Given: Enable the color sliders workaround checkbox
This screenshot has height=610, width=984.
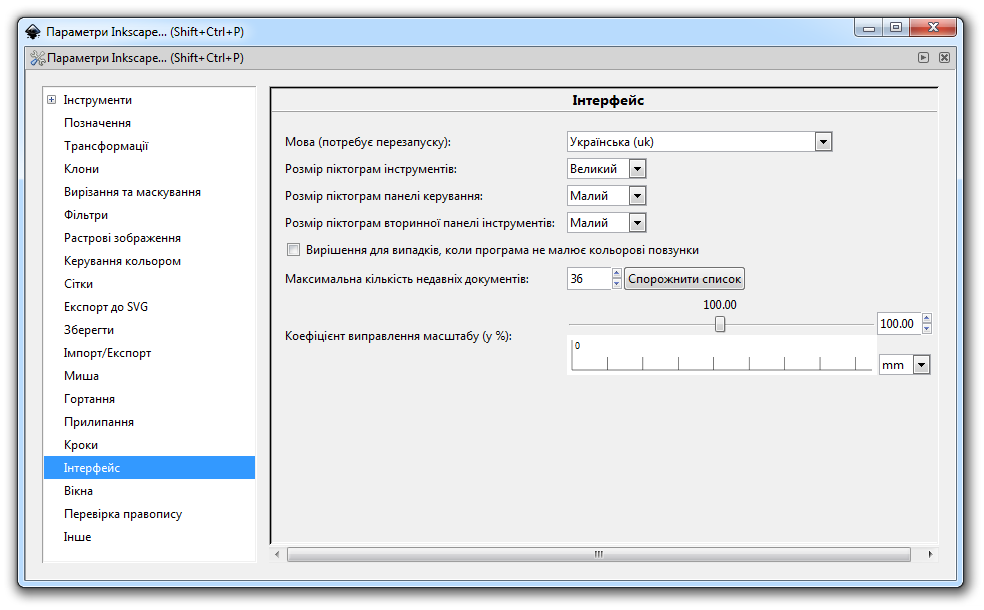Looking at the screenshot, I should click(x=293, y=250).
